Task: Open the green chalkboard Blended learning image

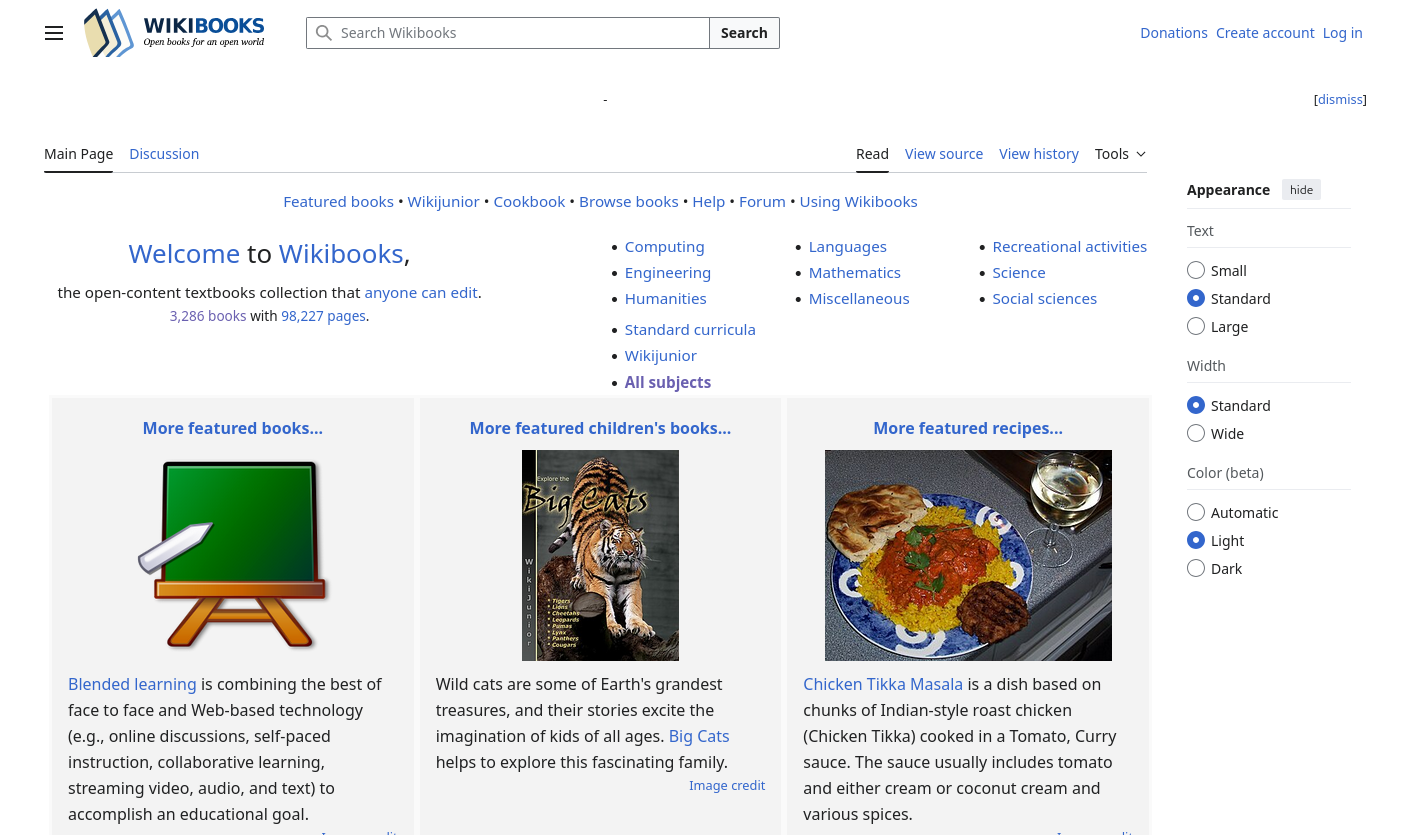Action: tap(233, 555)
